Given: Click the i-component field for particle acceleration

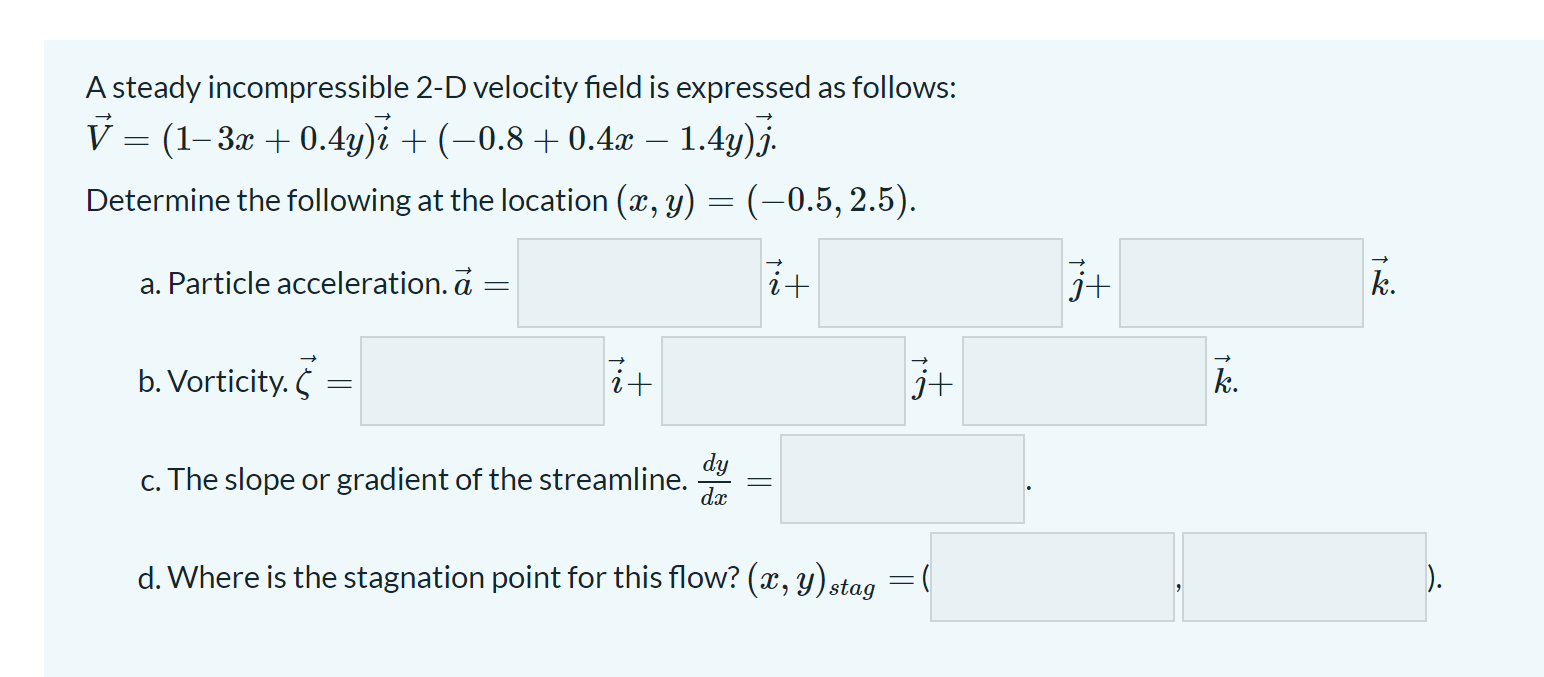Looking at the screenshot, I should coord(637,283).
